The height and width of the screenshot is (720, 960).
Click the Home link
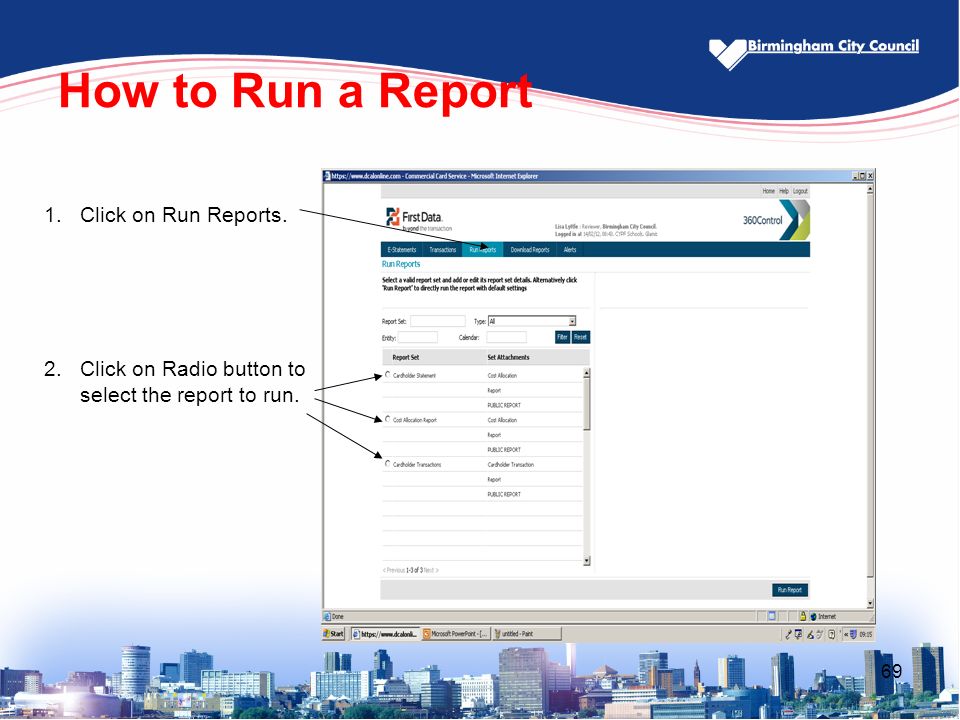[768, 191]
